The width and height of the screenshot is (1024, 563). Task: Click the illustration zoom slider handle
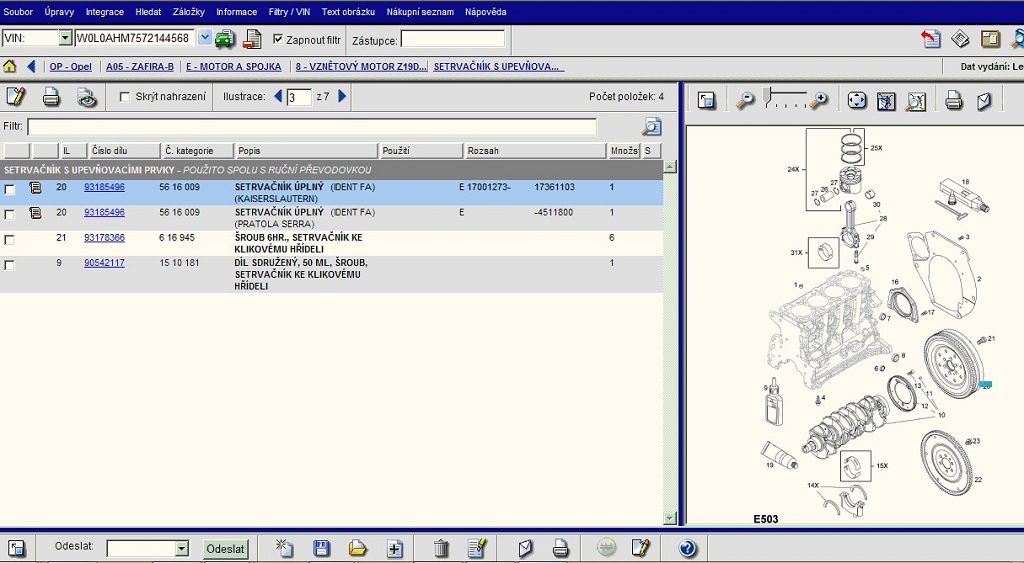point(768,97)
